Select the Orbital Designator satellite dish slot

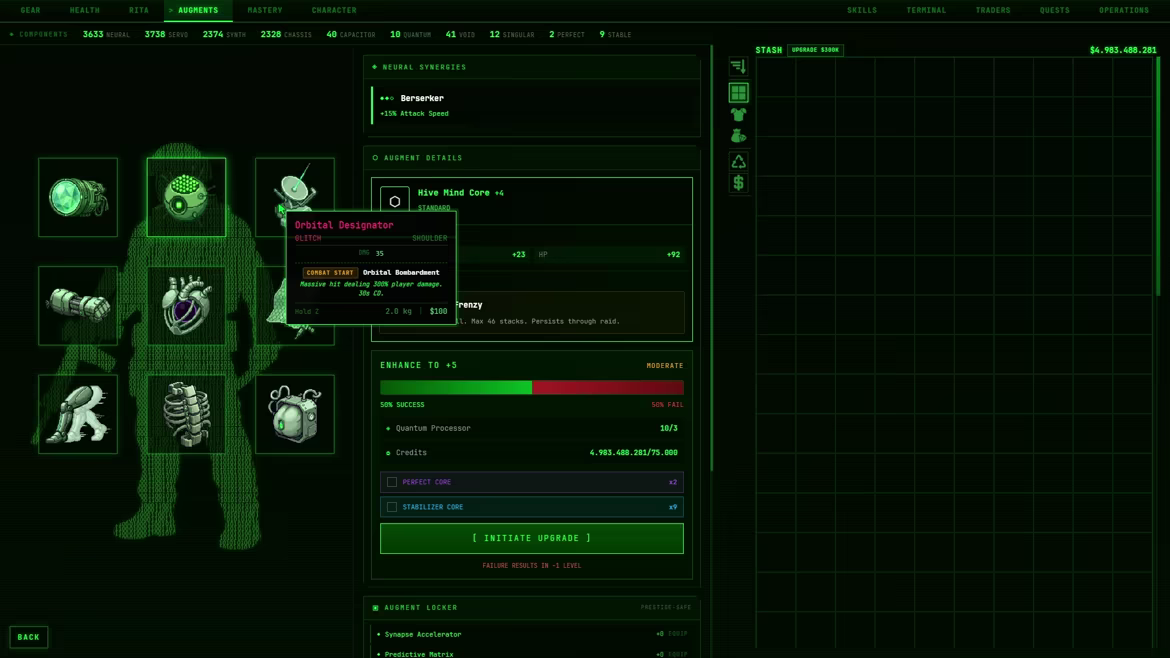(x=295, y=184)
